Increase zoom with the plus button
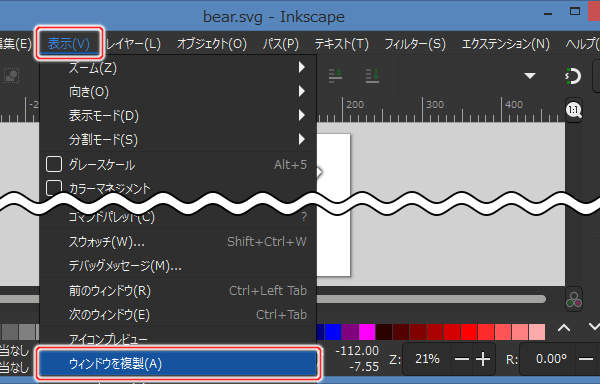This screenshot has height=384, width=600. (x=483, y=359)
